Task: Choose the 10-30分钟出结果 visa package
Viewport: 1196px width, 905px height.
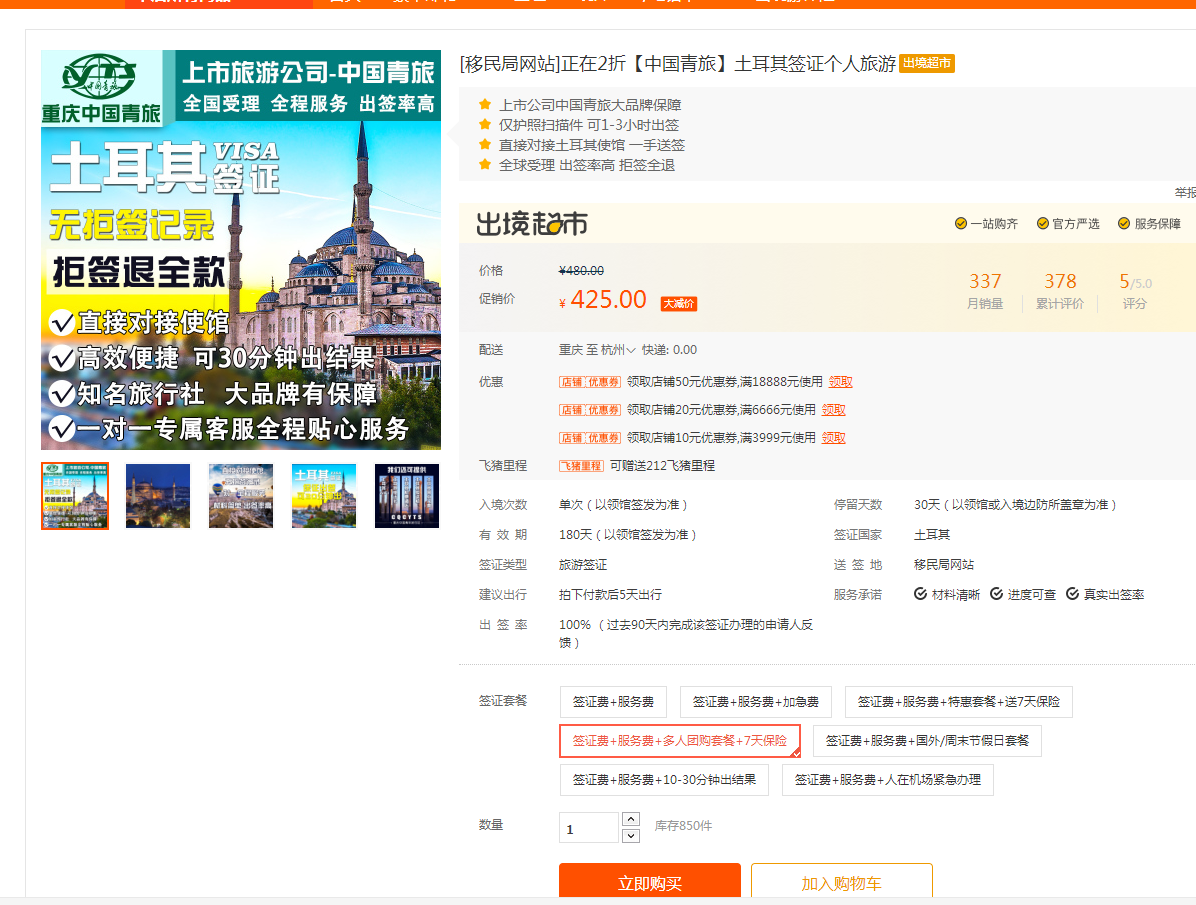Action: 664,780
